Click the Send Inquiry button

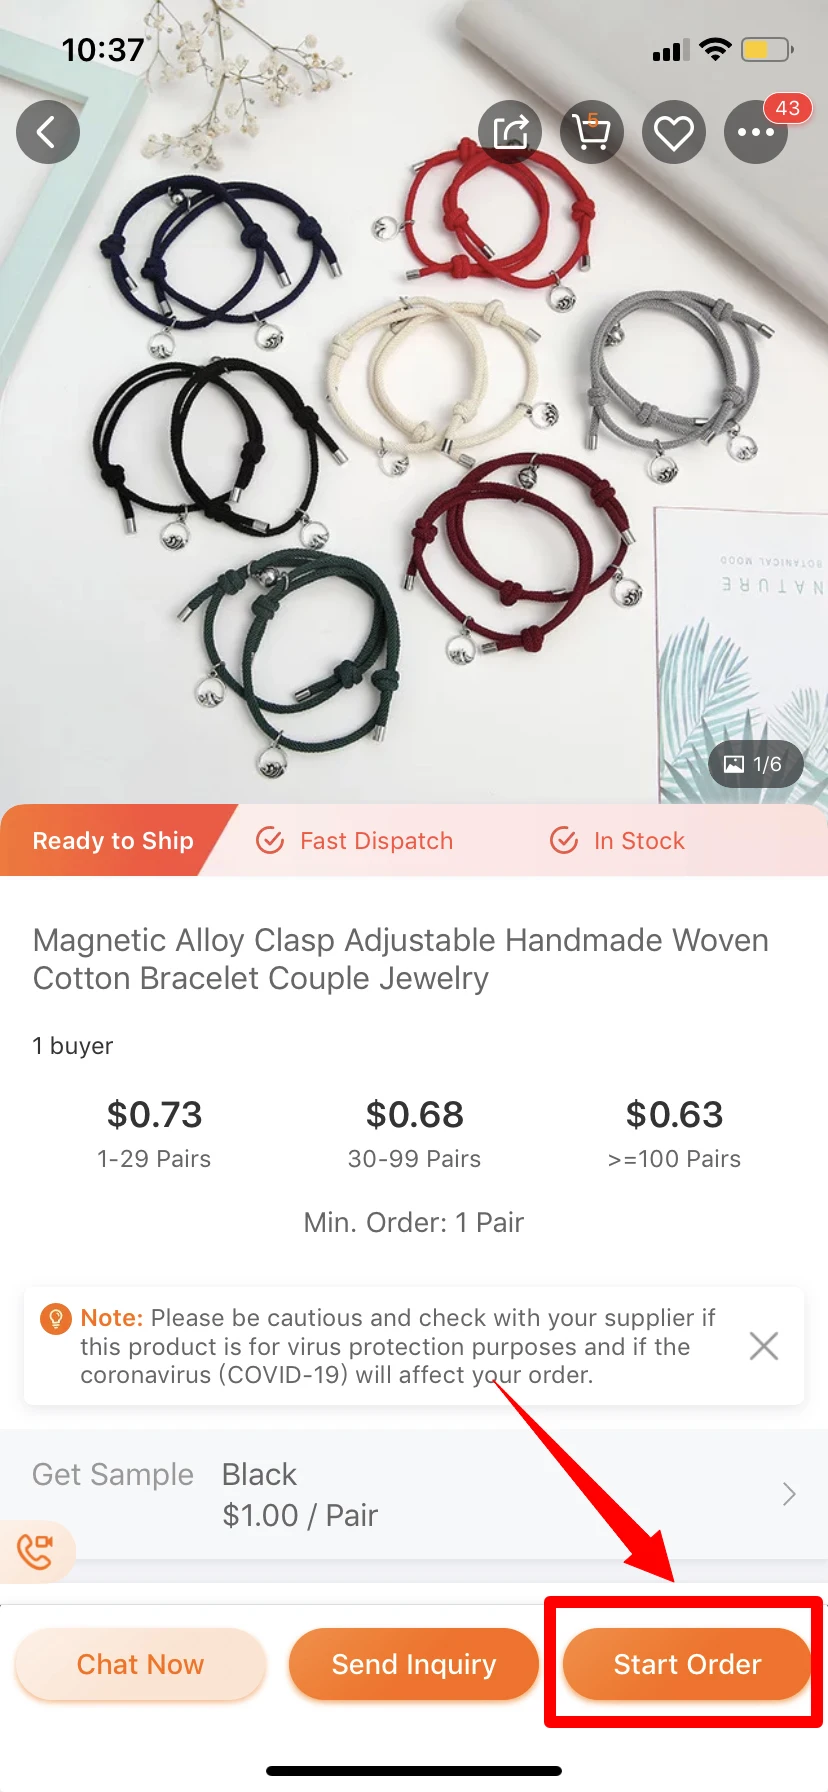(414, 1664)
